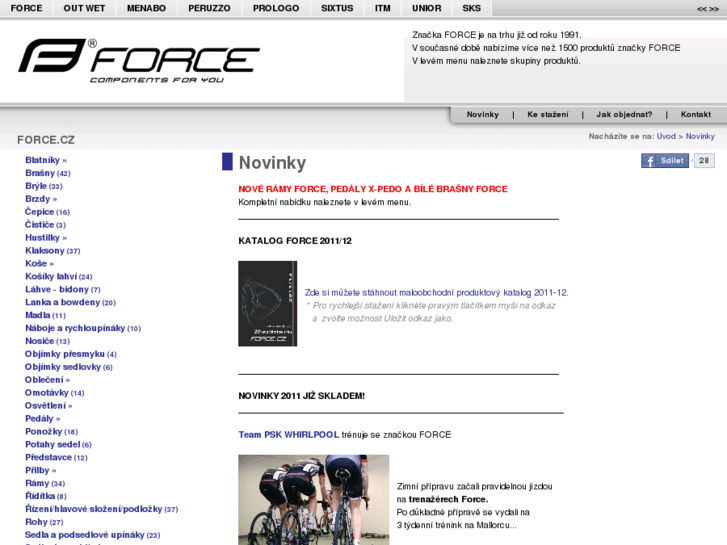This screenshot has width=727, height=545.
Task: Open the Představce (12) category
Action: click(56, 458)
